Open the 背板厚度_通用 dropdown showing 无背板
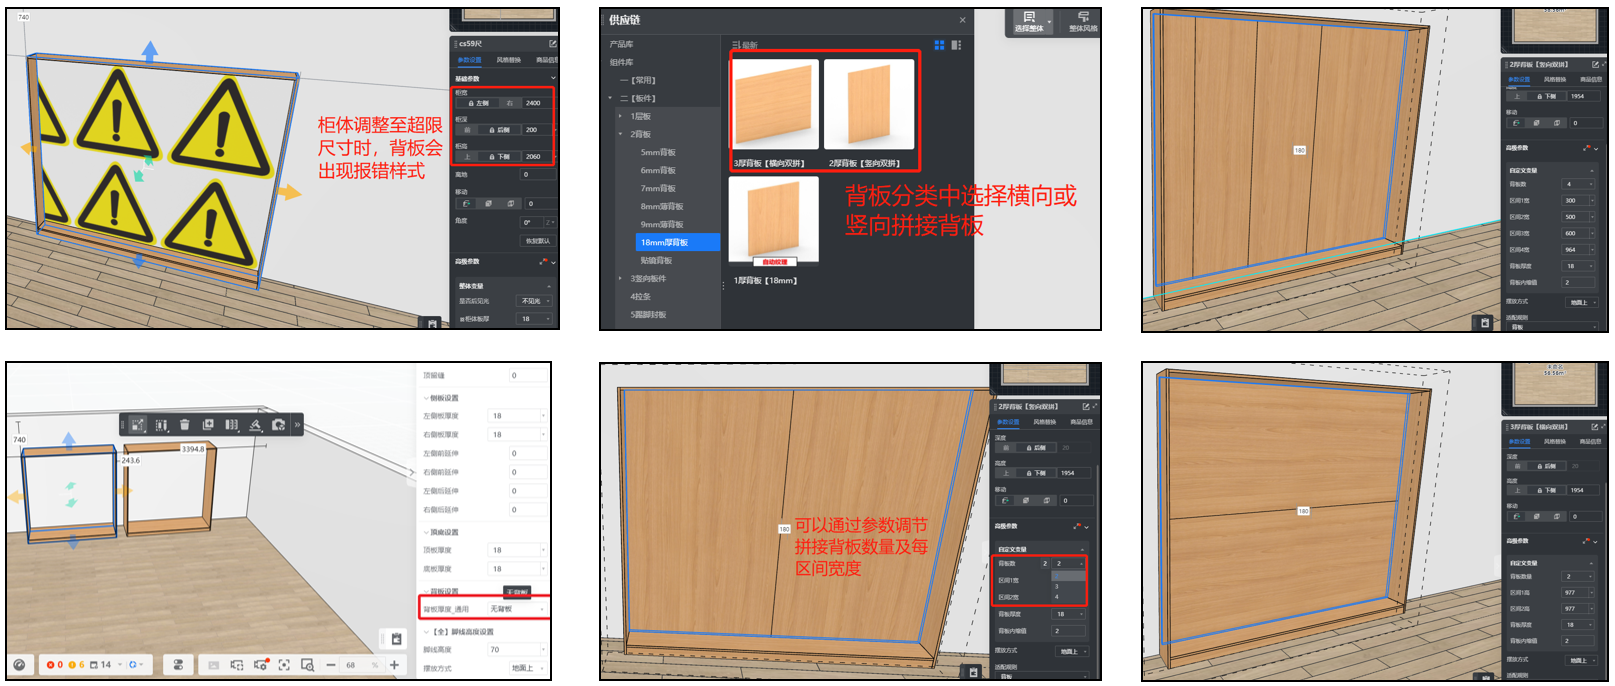Screen dimensions: 1615x686 click(x=517, y=608)
